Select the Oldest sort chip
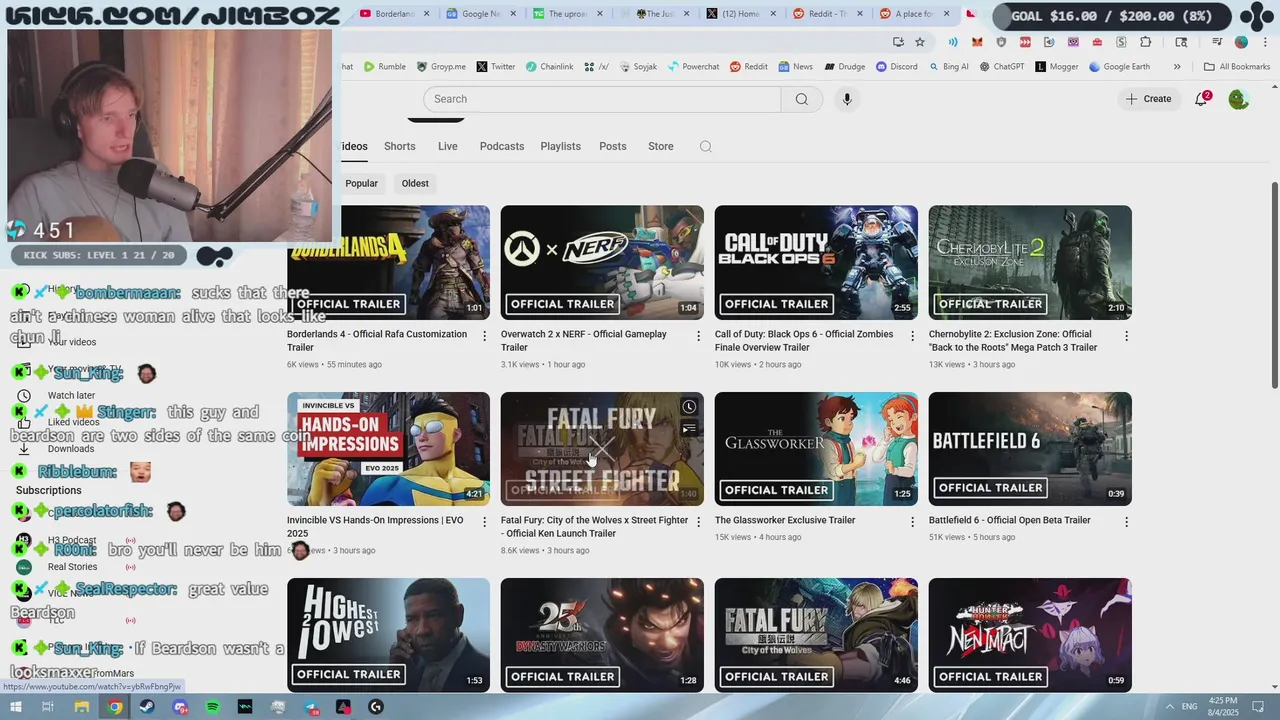 coord(415,183)
